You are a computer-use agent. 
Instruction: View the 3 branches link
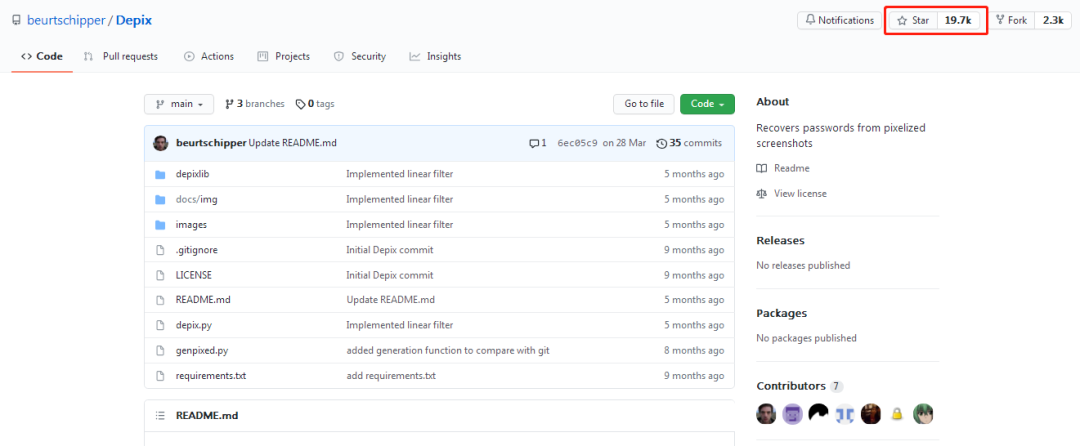[254, 104]
